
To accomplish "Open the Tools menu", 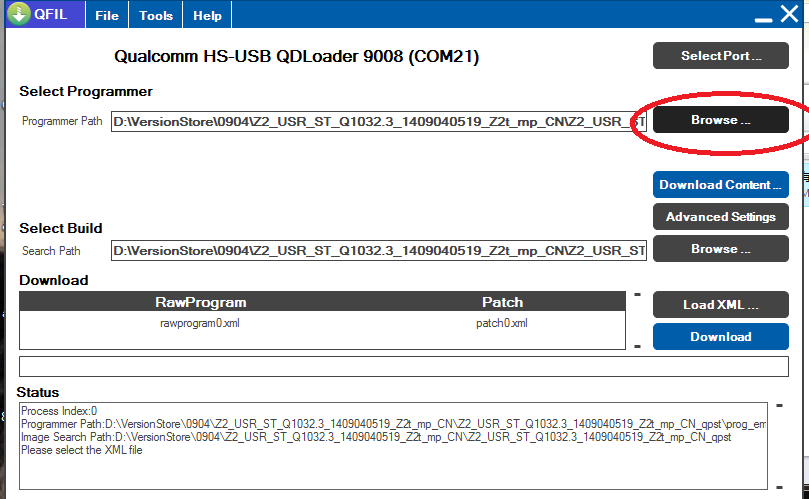I will click(x=156, y=16).
